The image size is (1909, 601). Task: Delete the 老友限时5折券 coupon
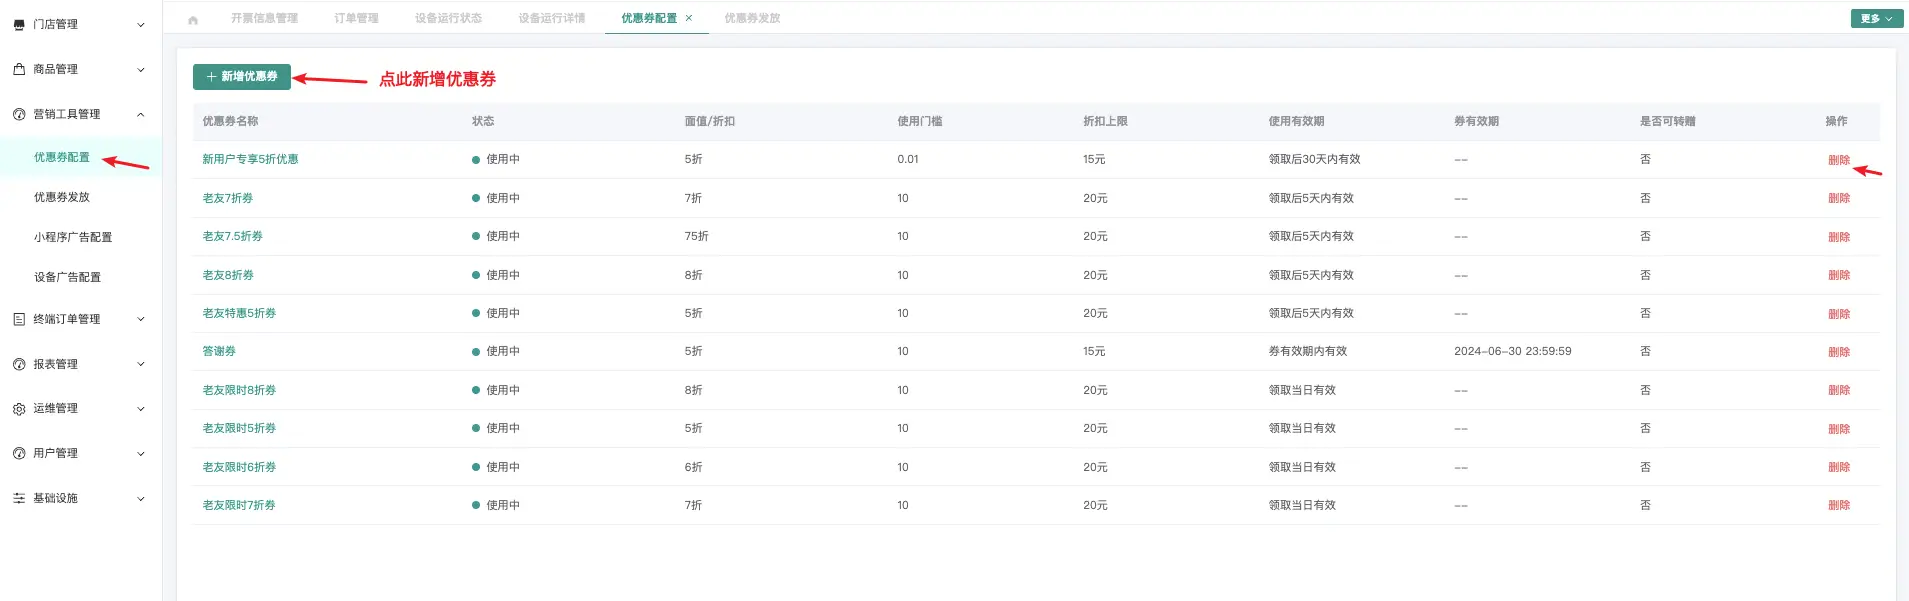coord(1838,429)
